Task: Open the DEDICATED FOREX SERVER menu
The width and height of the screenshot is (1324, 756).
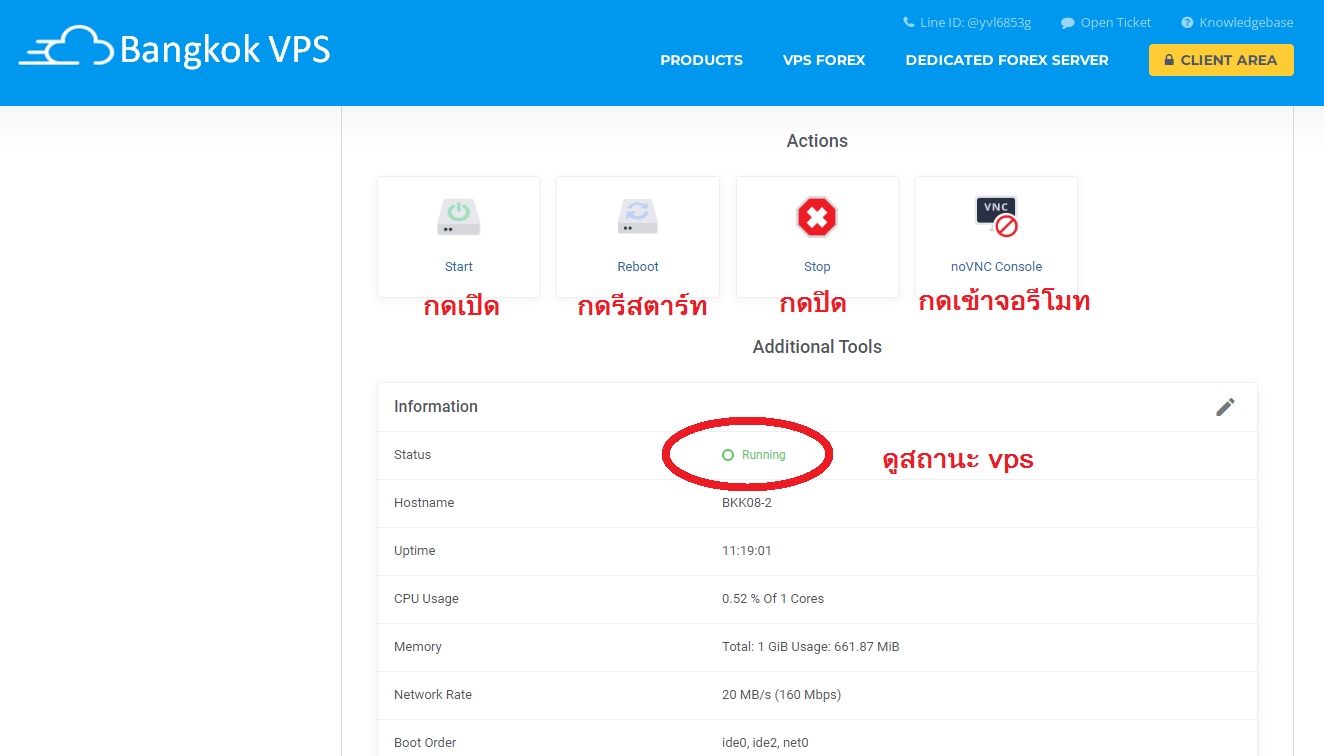Action: pyautogui.click(x=1007, y=60)
